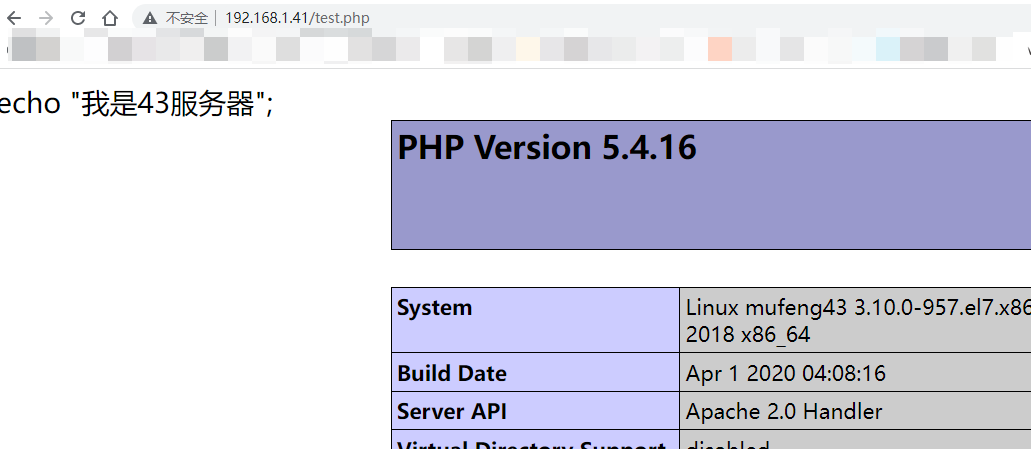Click the orange blurred bookmark in bookmarks bar

pyautogui.click(x=720, y=48)
